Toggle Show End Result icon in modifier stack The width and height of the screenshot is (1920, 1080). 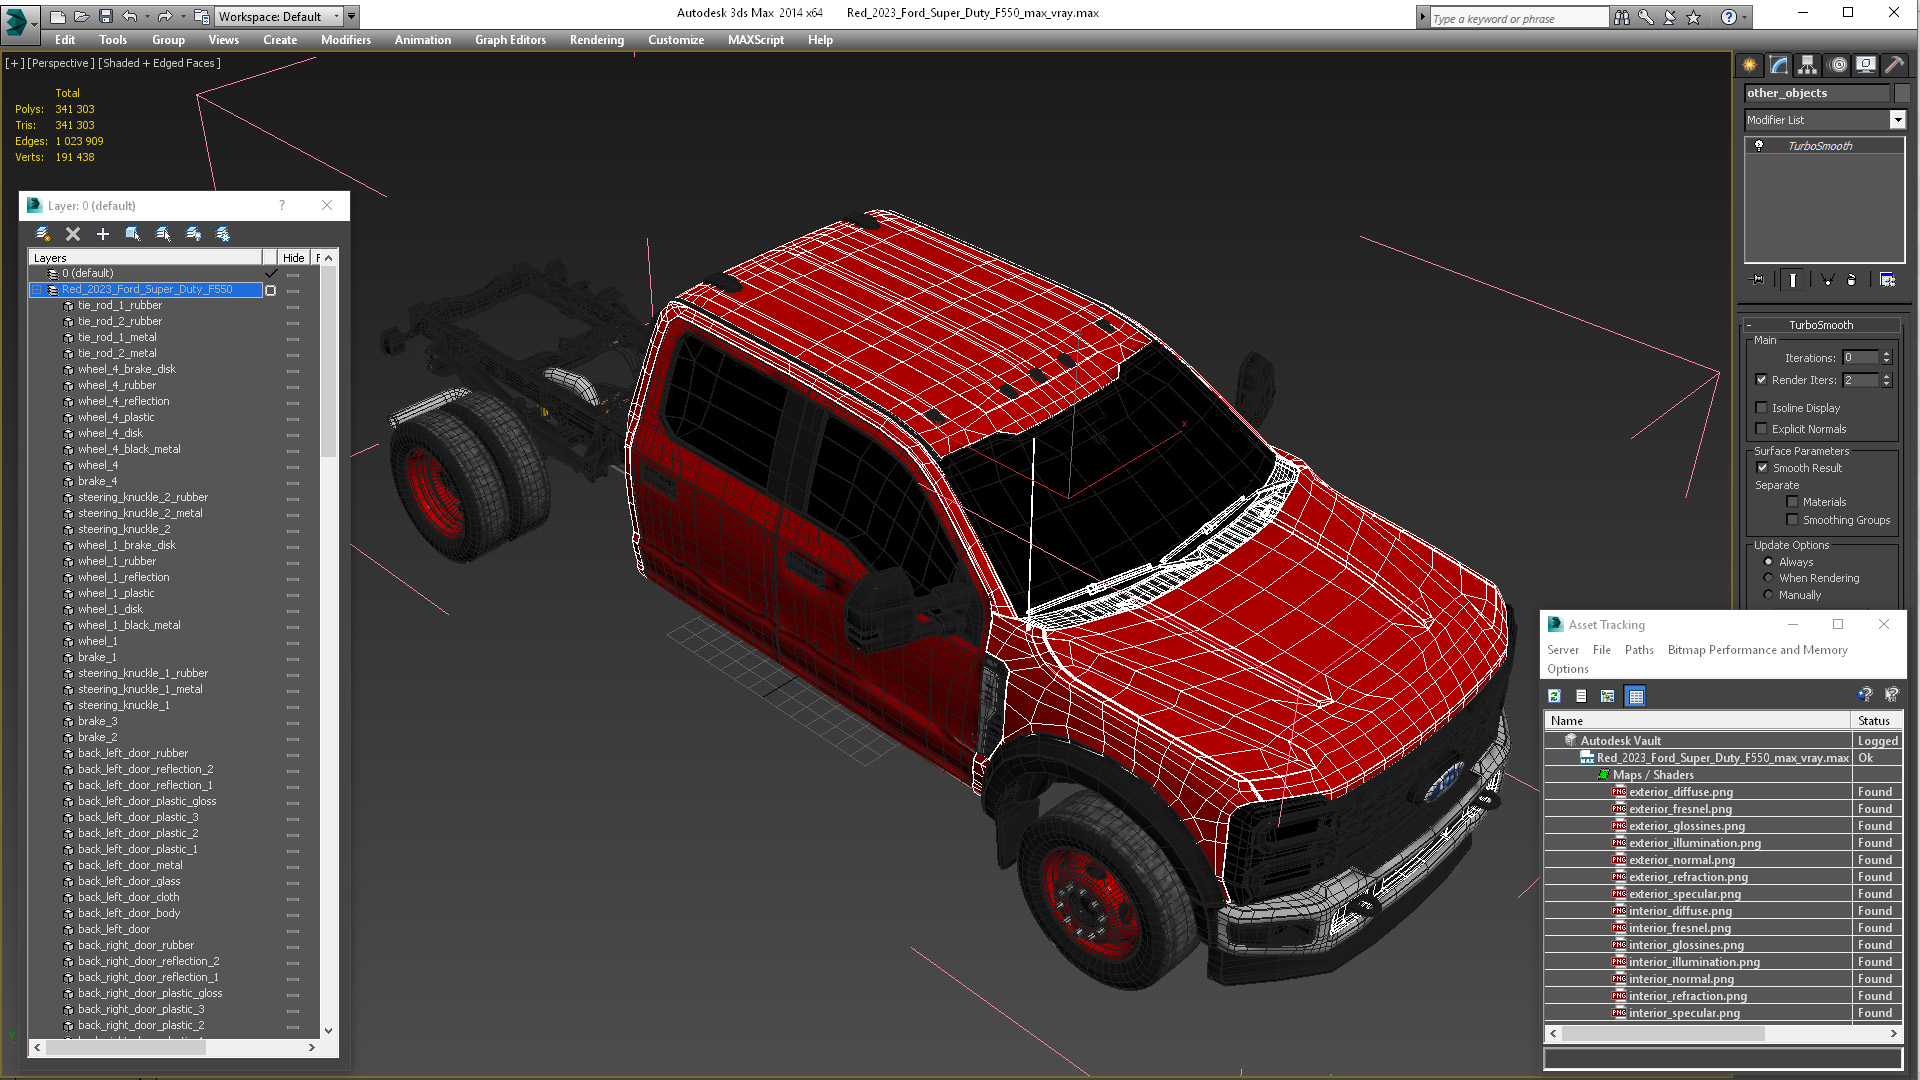pyautogui.click(x=1793, y=280)
